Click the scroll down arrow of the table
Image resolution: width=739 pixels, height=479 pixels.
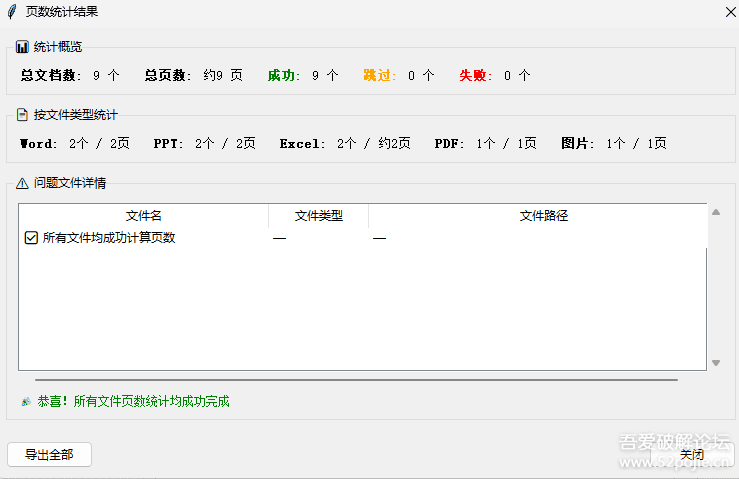coord(715,363)
